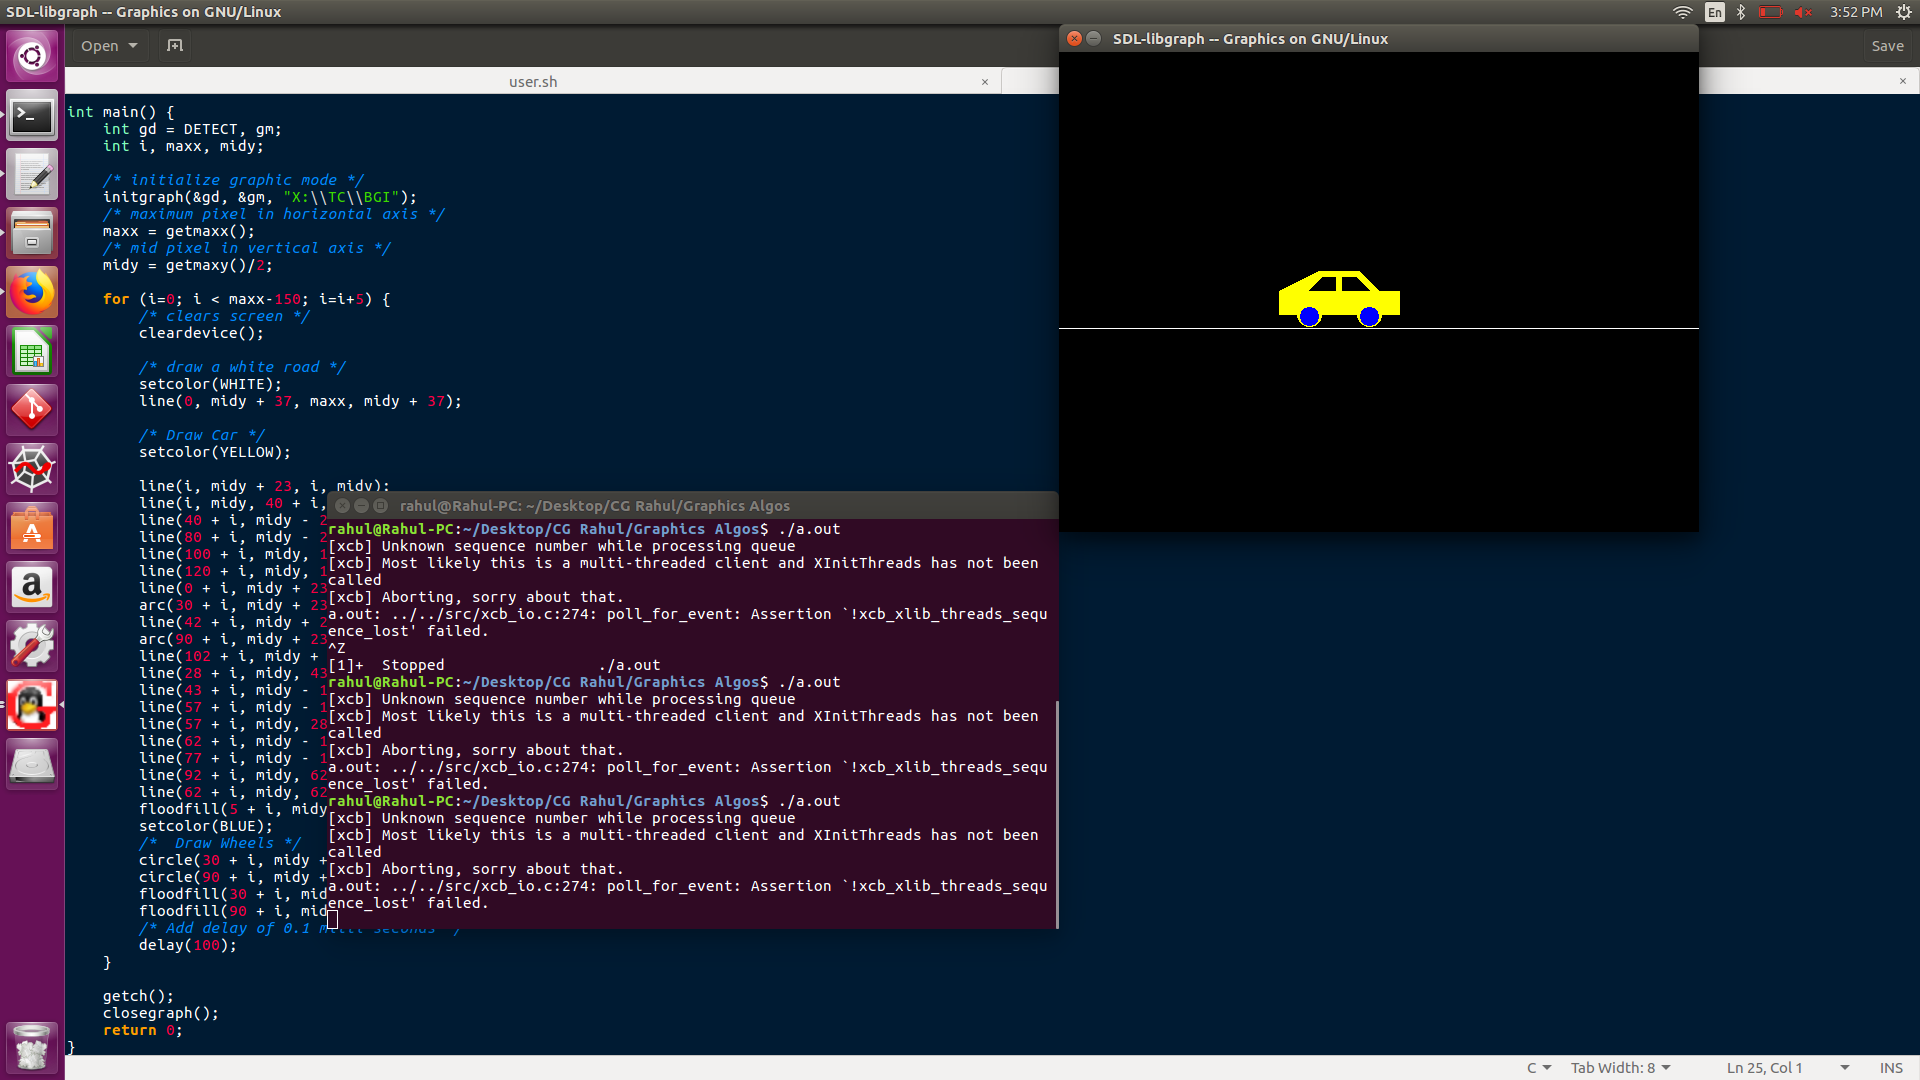The image size is (1920, 1080).
Task: Open LibreOffice Calc from the launcher
Action: (x=32, y=352)
